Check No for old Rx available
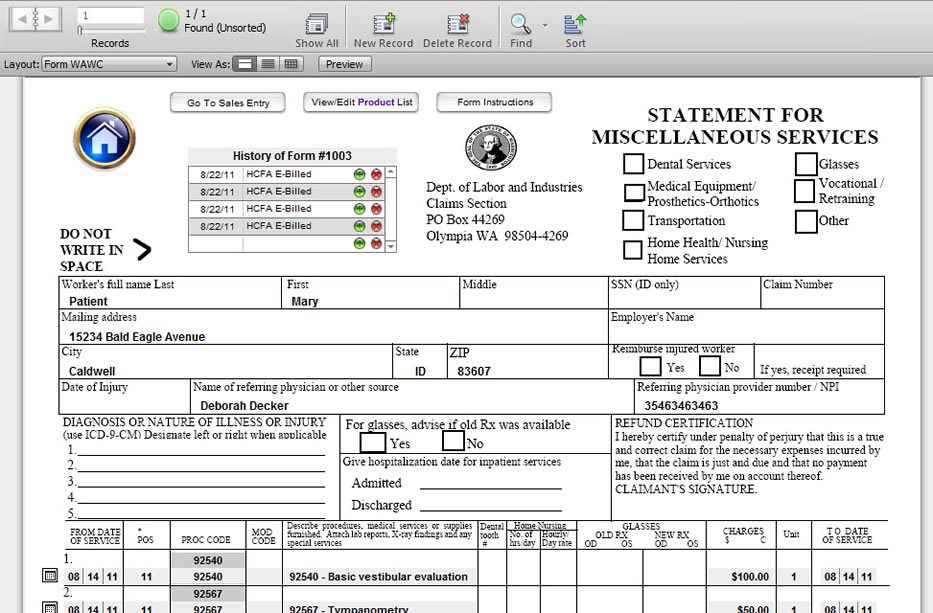 [453, 440]
